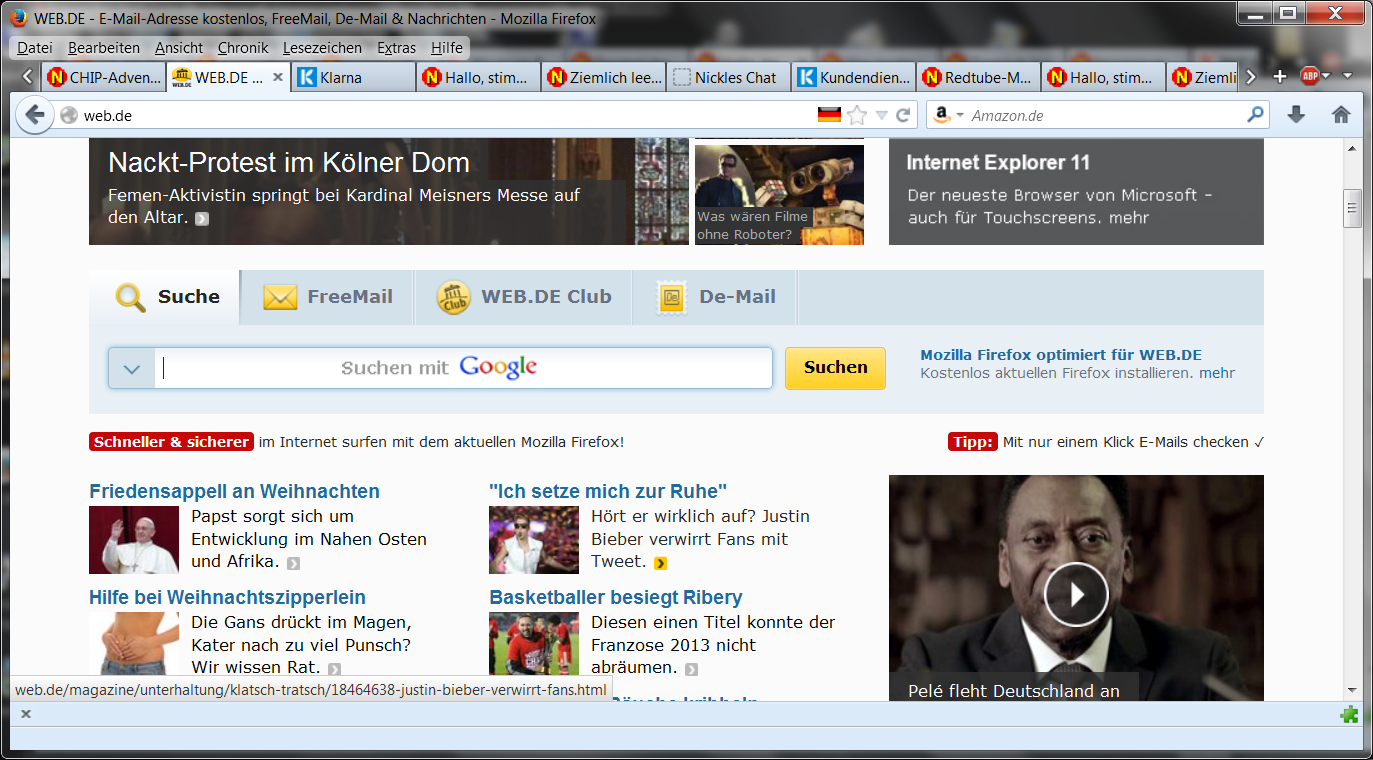Open the Datei menu
The image size is (1373, 760).
click(x=34, y=48)
